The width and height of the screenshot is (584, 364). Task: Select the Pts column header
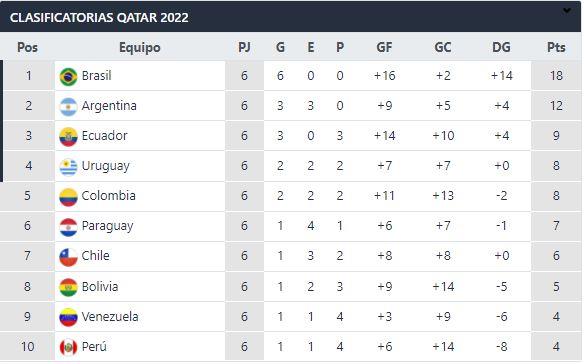point(556,47)
